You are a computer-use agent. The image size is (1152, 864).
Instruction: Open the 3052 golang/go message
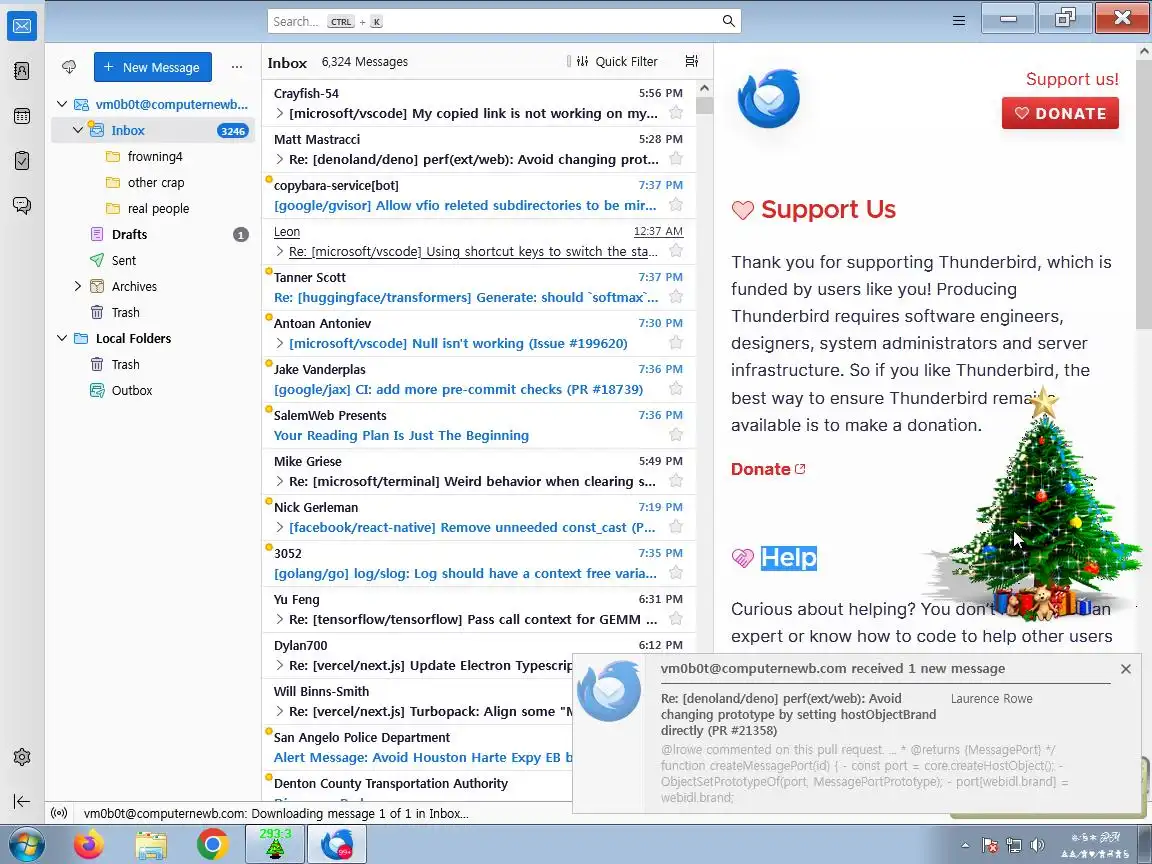[x=478, y=564]
